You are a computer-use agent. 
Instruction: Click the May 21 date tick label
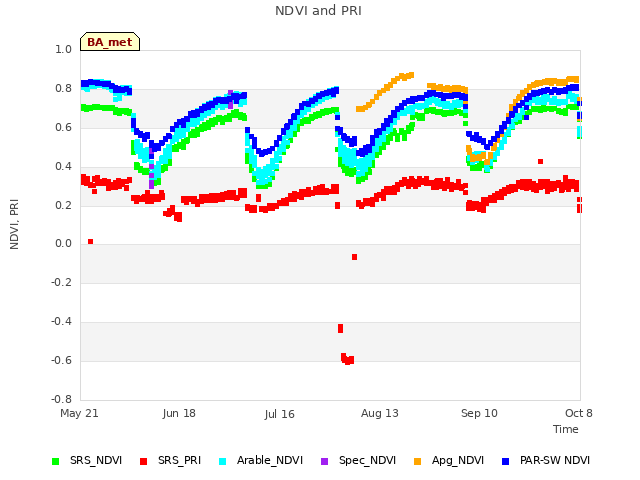(x=79, y=413)
